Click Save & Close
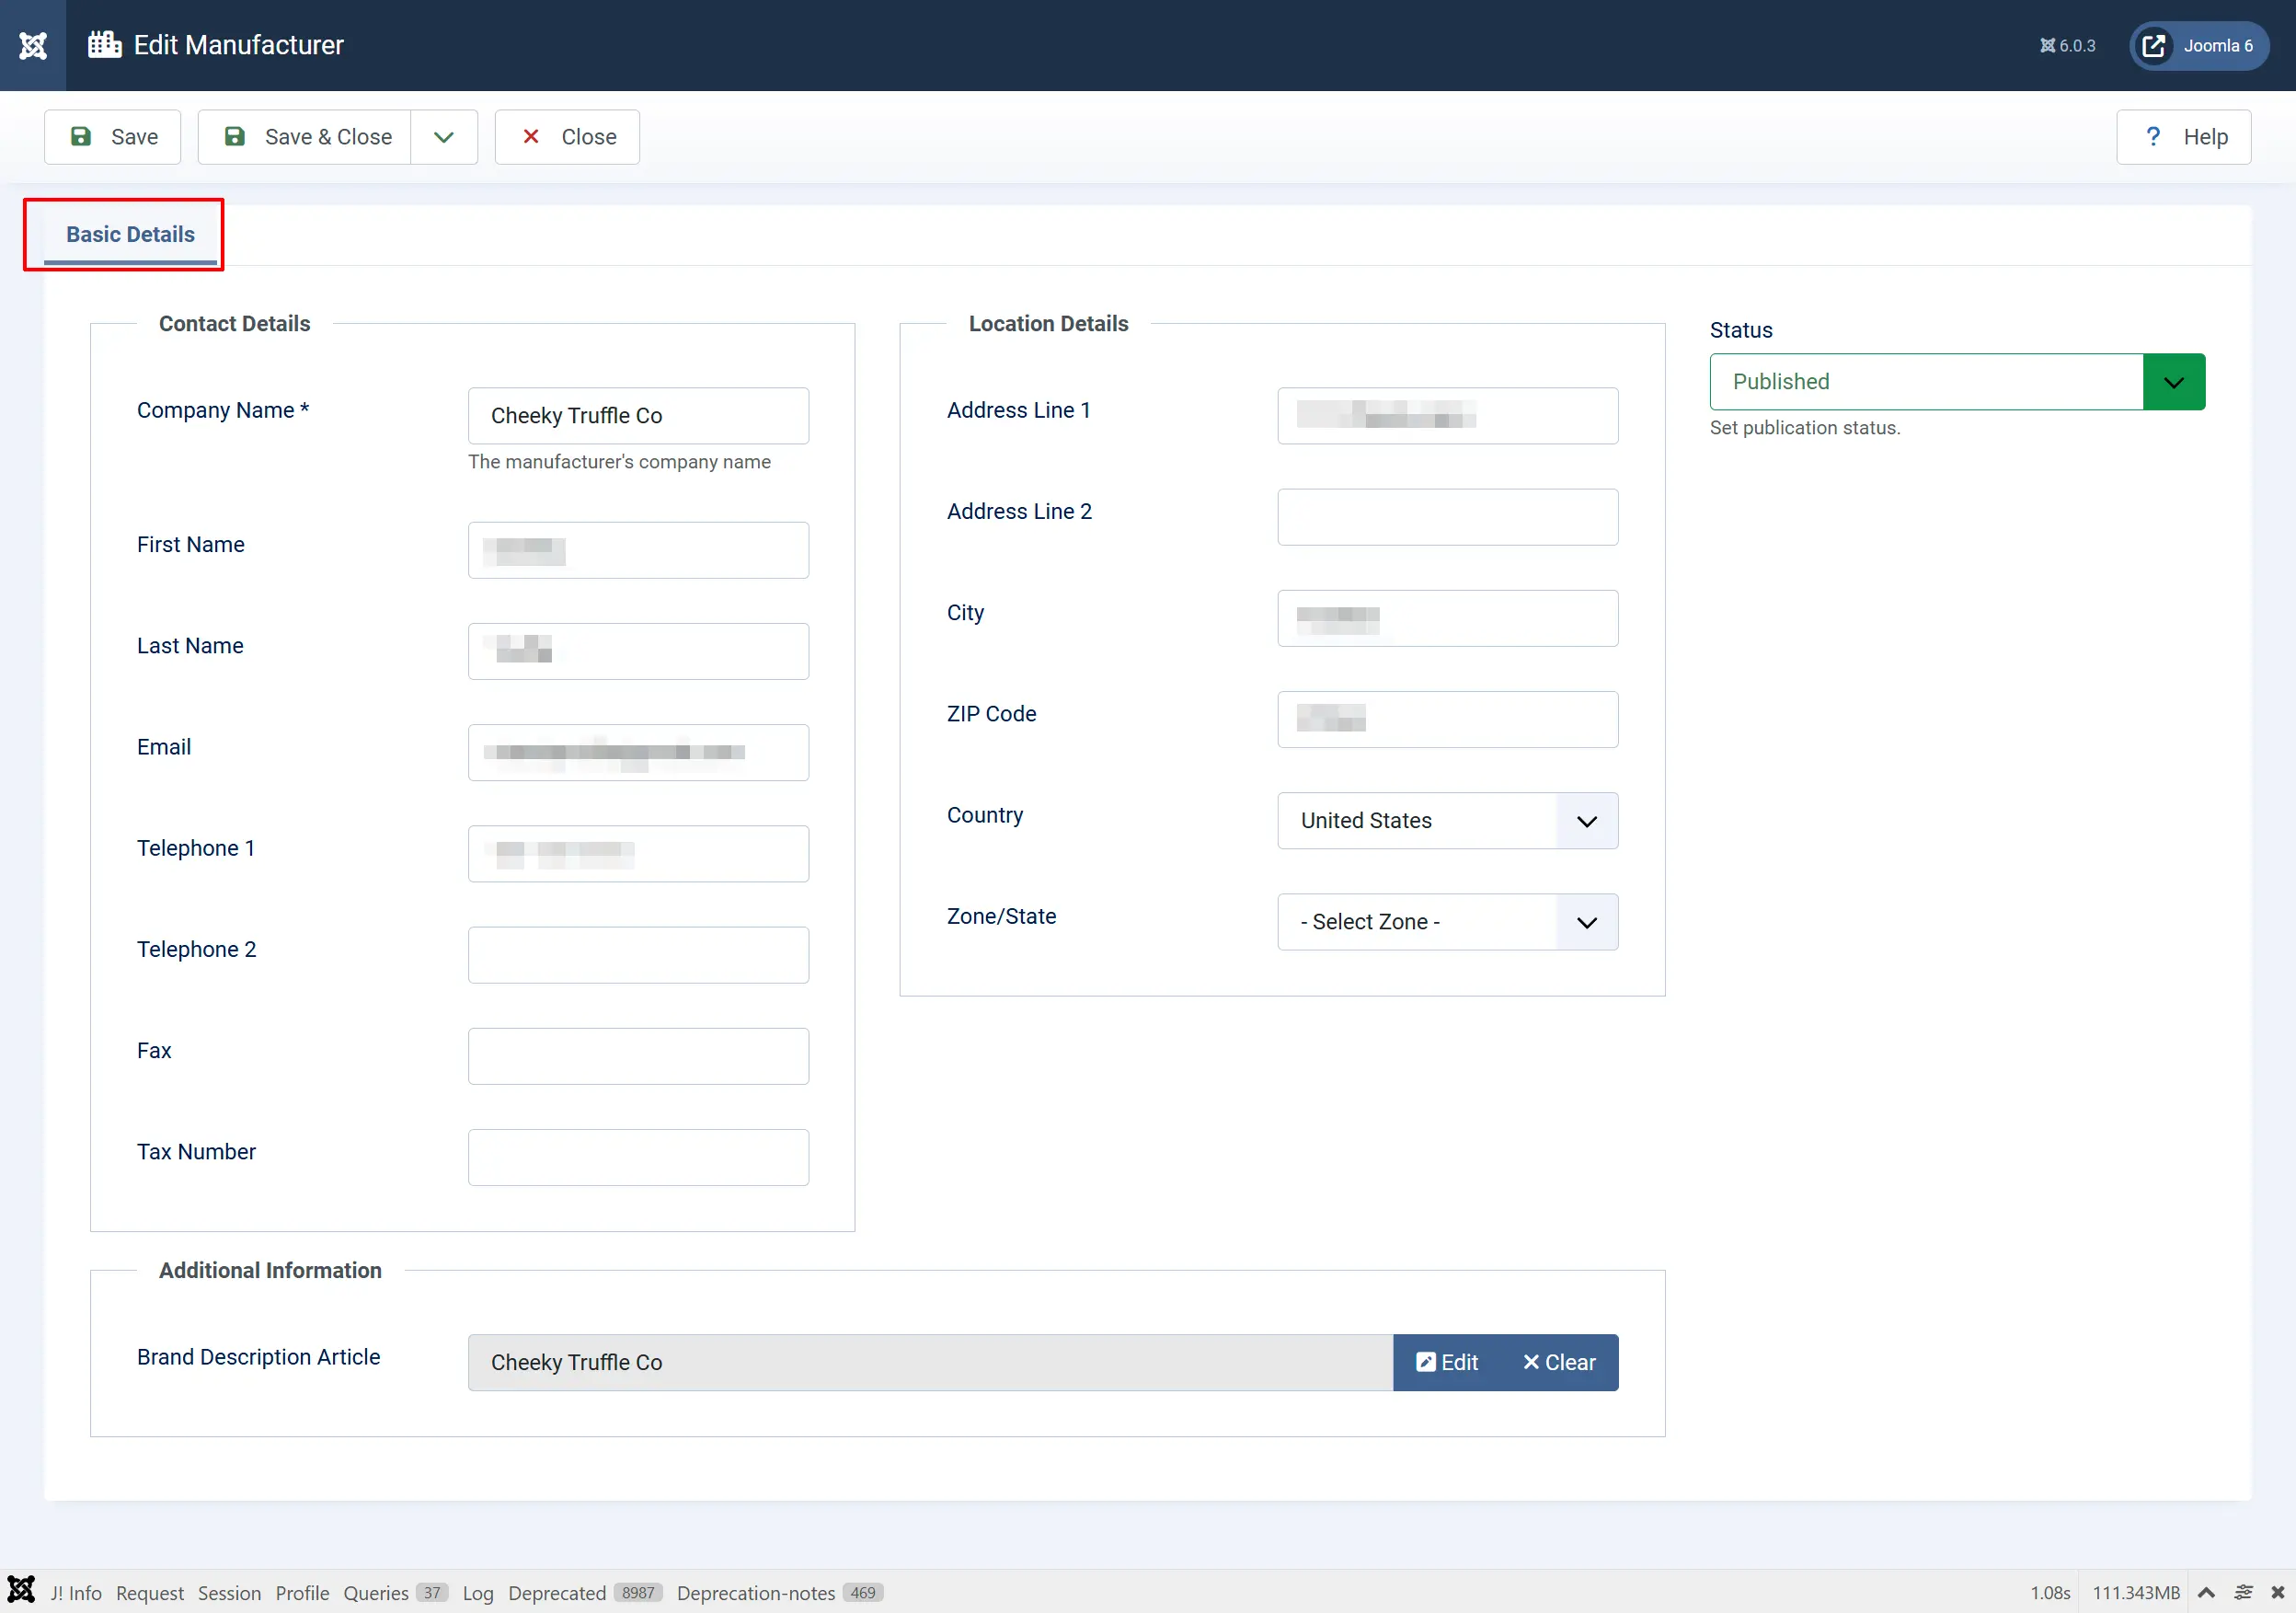Image resolution: width=2296 pixels, height=1613 pixels. (305, 137)
